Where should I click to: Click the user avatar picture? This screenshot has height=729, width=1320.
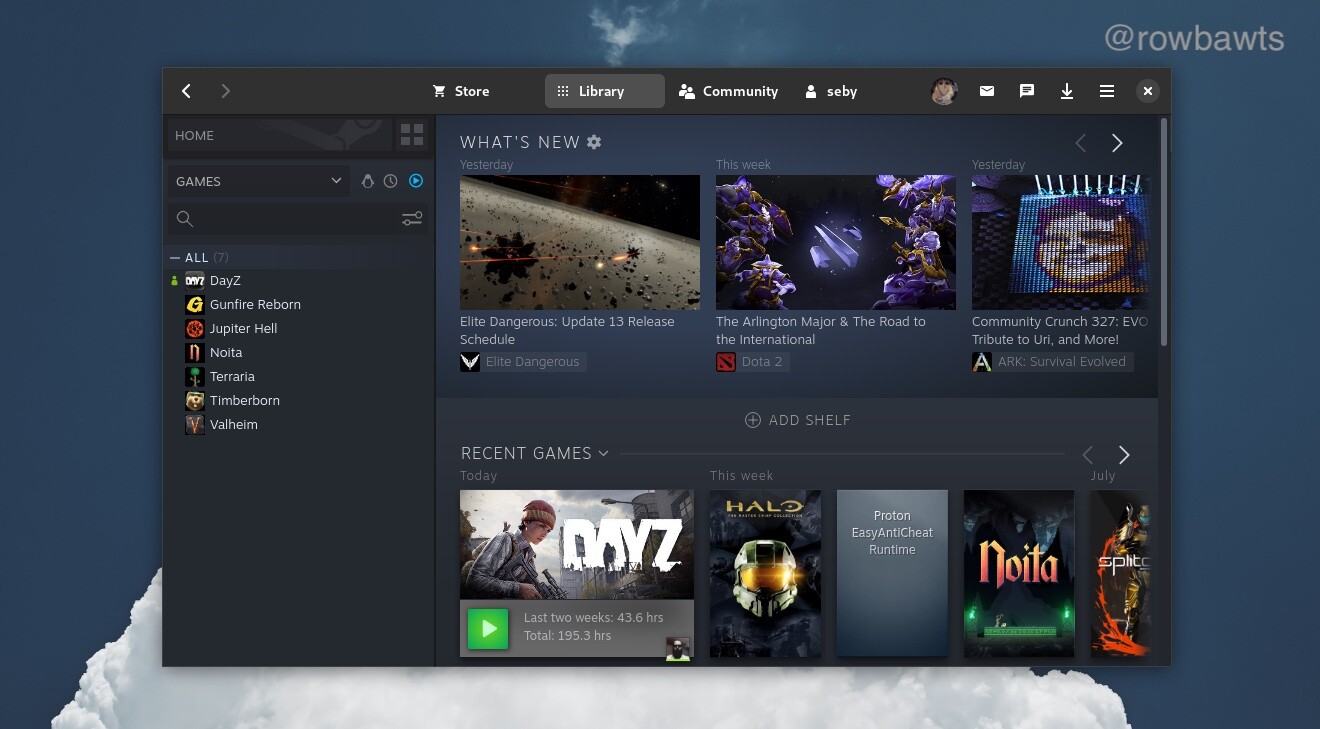coord(944,91)
